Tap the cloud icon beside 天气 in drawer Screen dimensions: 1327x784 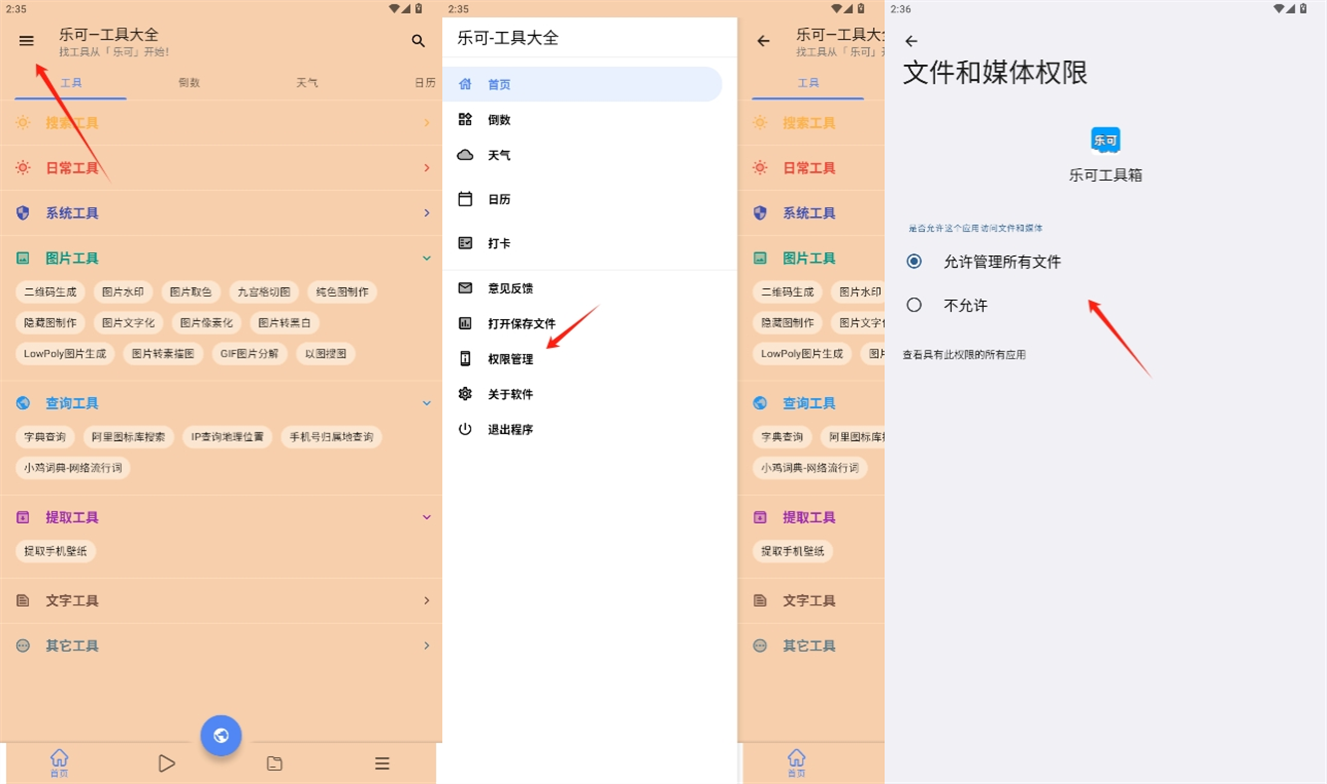[465, 155]
